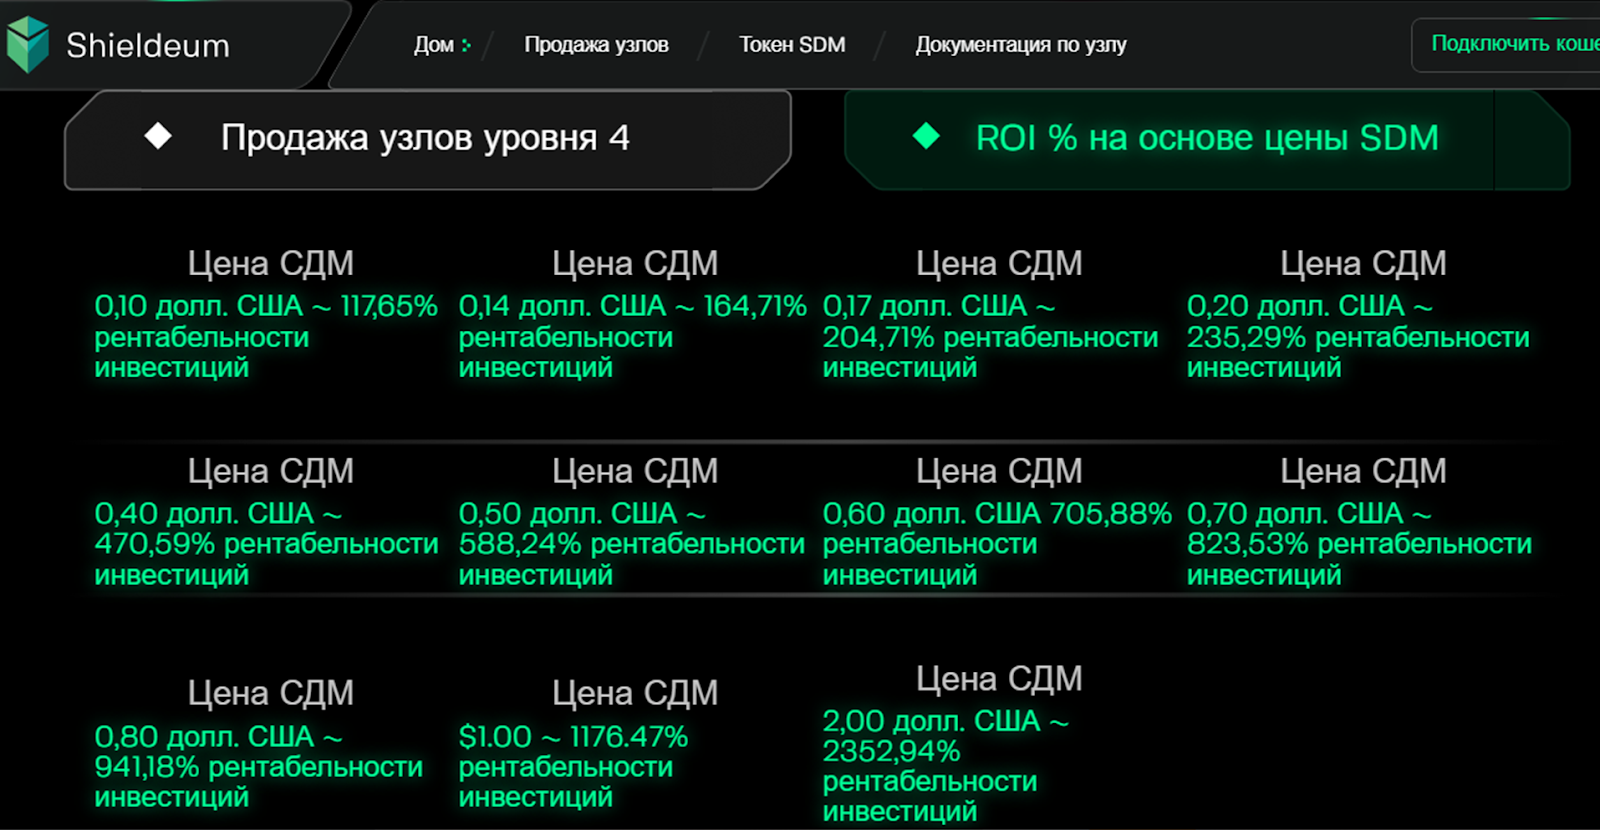Click Цена СДМ heading above 0,50 долл.

tap(635, 471)
